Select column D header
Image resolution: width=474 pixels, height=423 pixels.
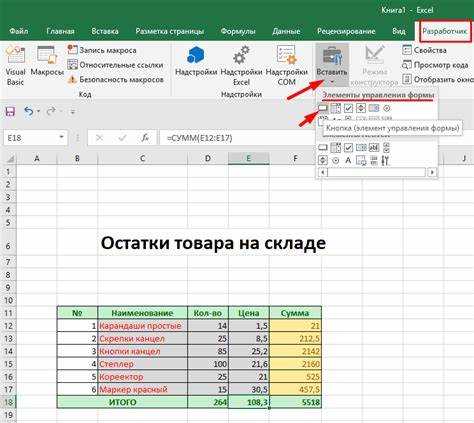(x=208, y=158)
